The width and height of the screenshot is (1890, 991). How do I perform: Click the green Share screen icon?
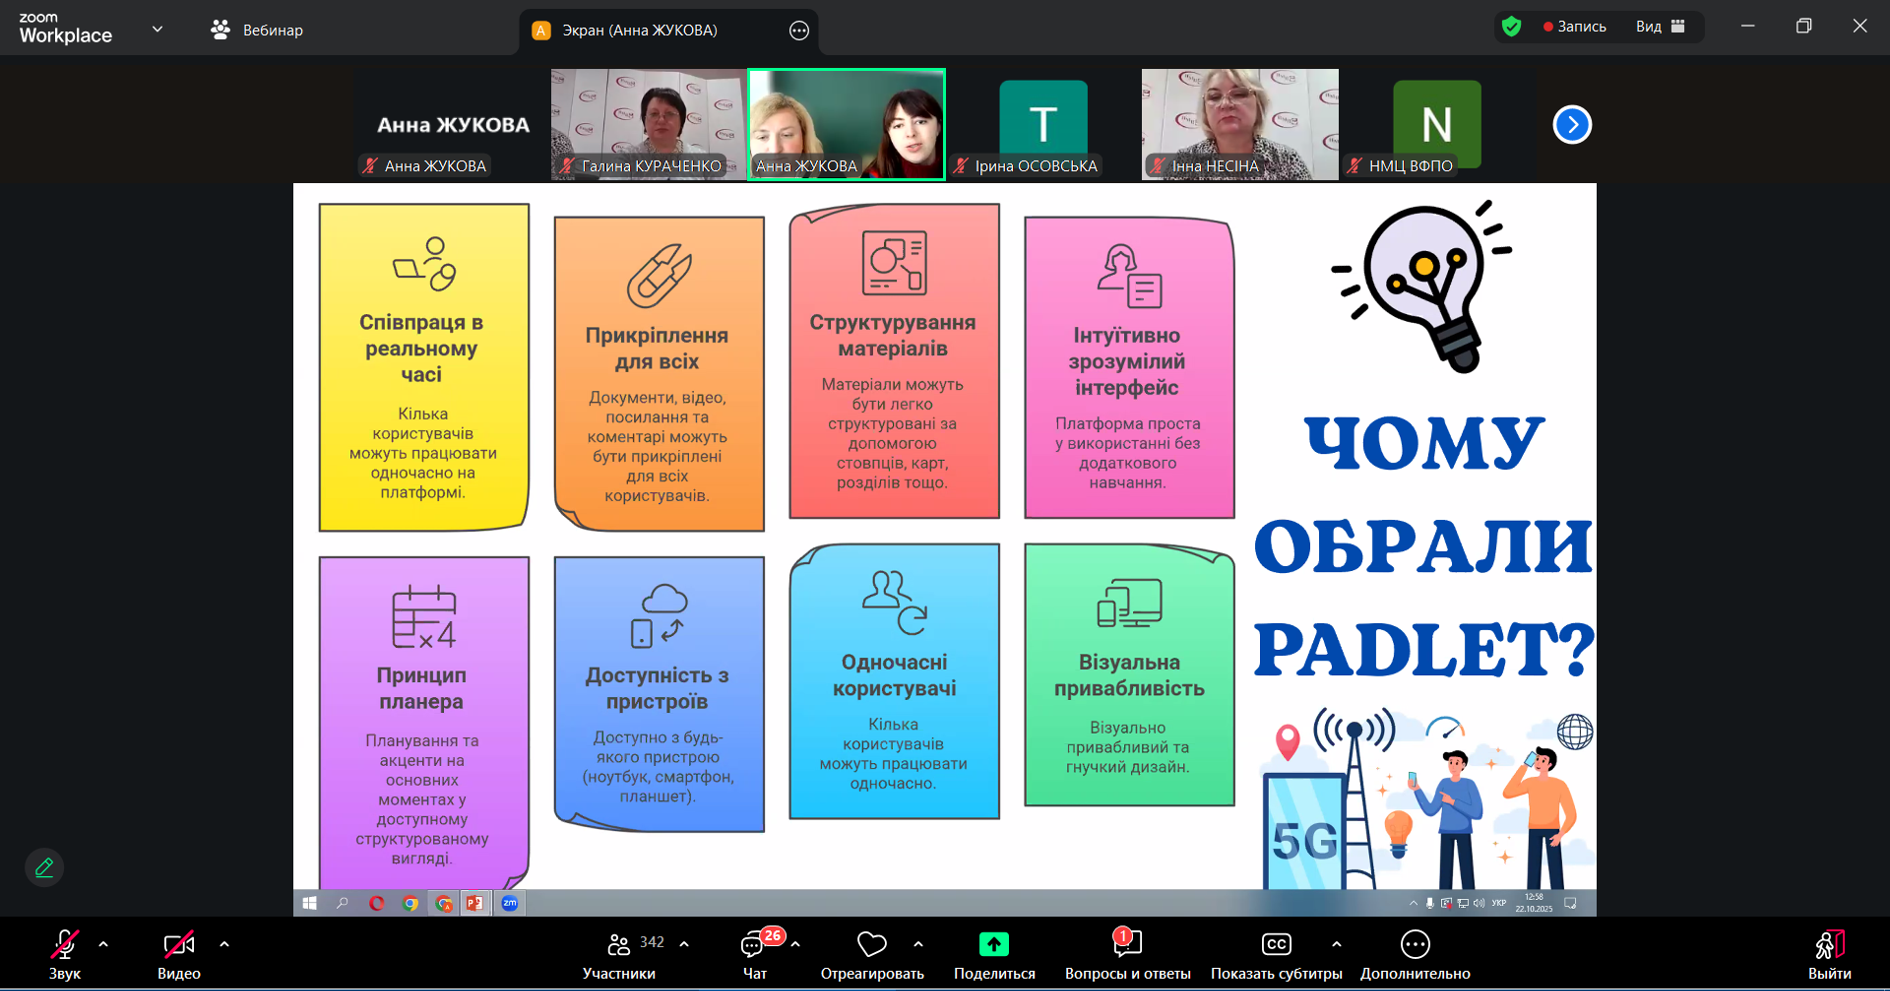point(993,945)
